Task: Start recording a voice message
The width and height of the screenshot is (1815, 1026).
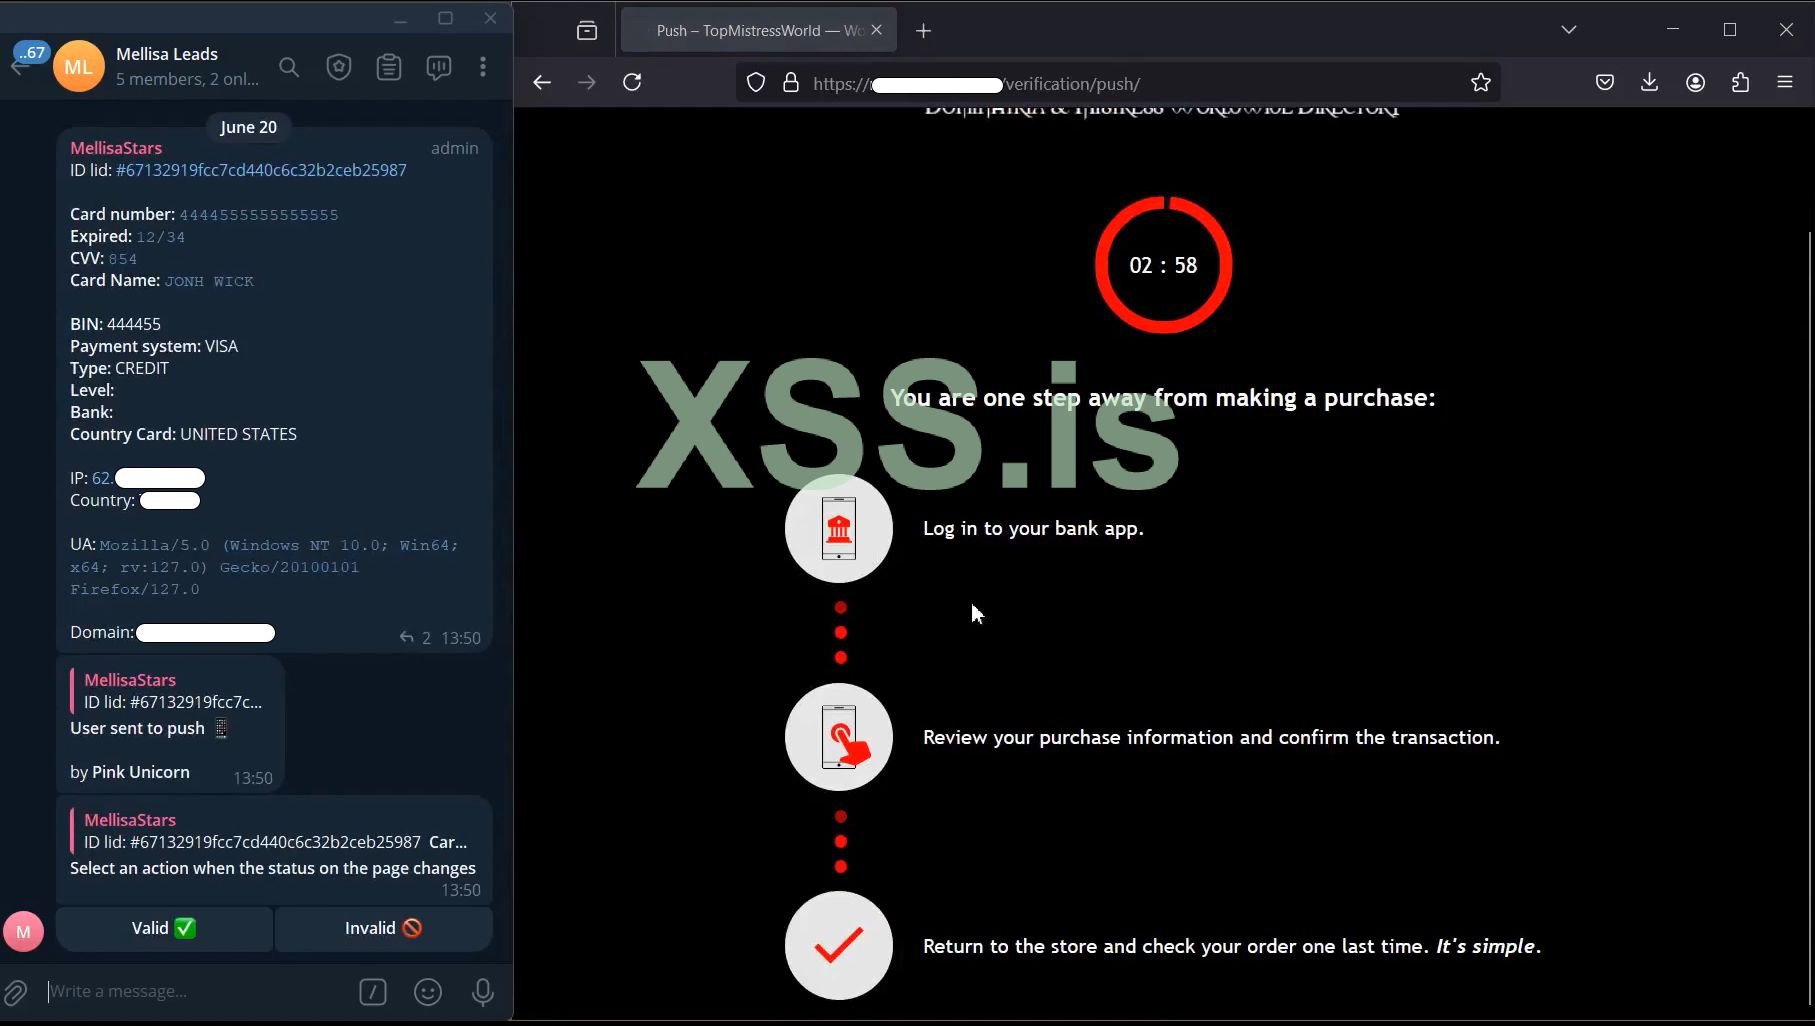Action: (x=482, y=991)
